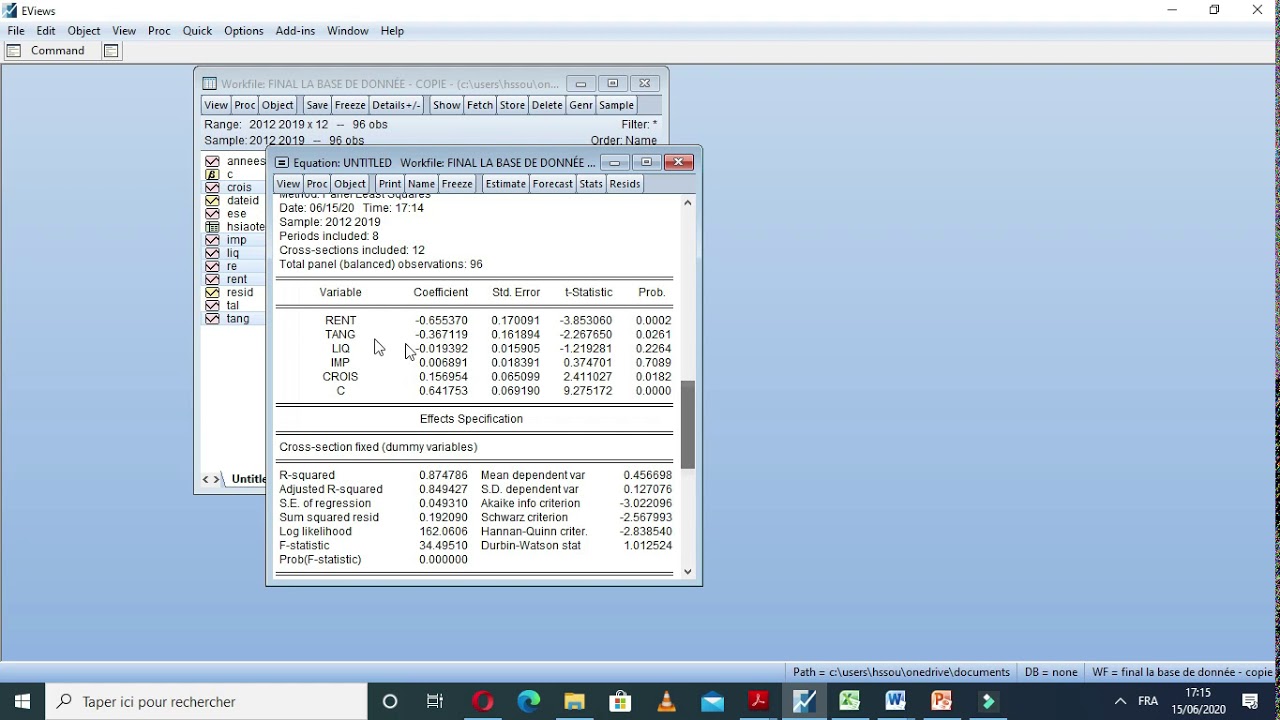1280x720 pixels.
Task: Select the hsiaotest table icon
Action: [212, 227]
